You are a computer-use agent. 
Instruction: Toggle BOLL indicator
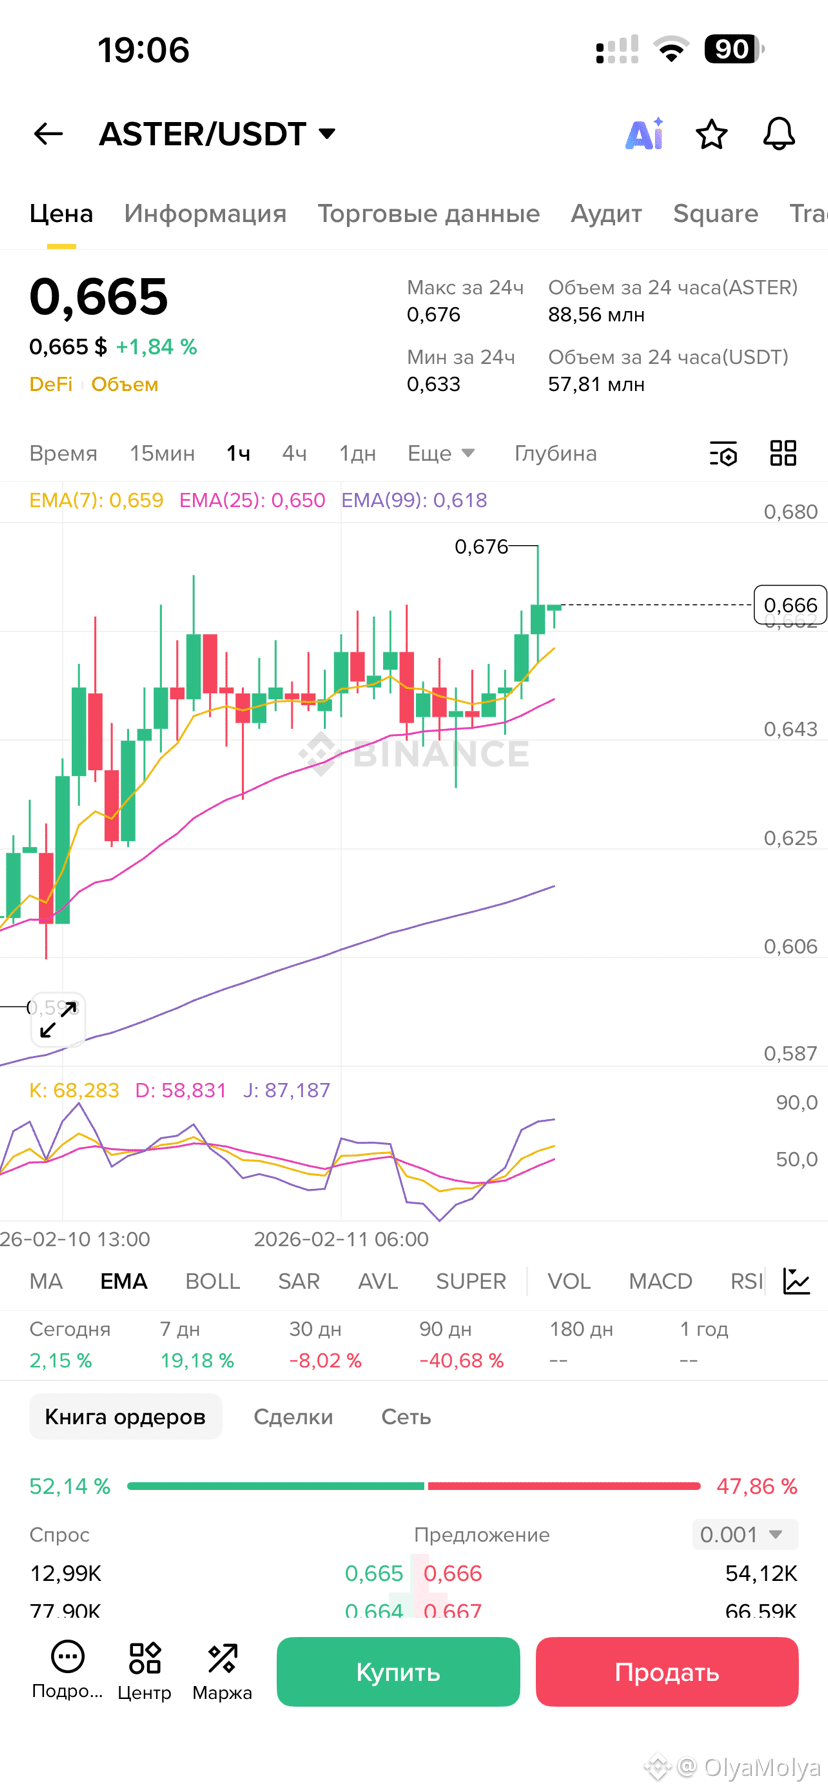(x=212, y=1281)
